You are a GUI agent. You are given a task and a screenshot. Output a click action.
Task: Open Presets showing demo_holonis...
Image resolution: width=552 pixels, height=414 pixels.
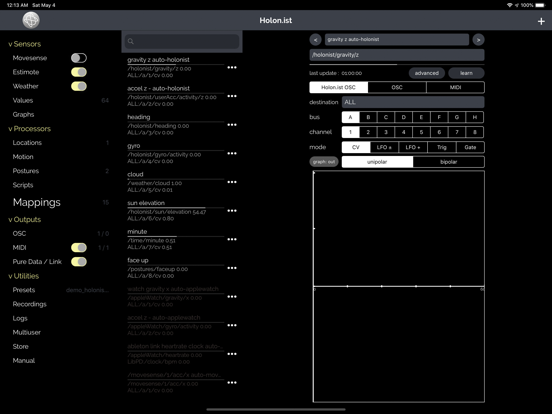(x=61, y=290)
